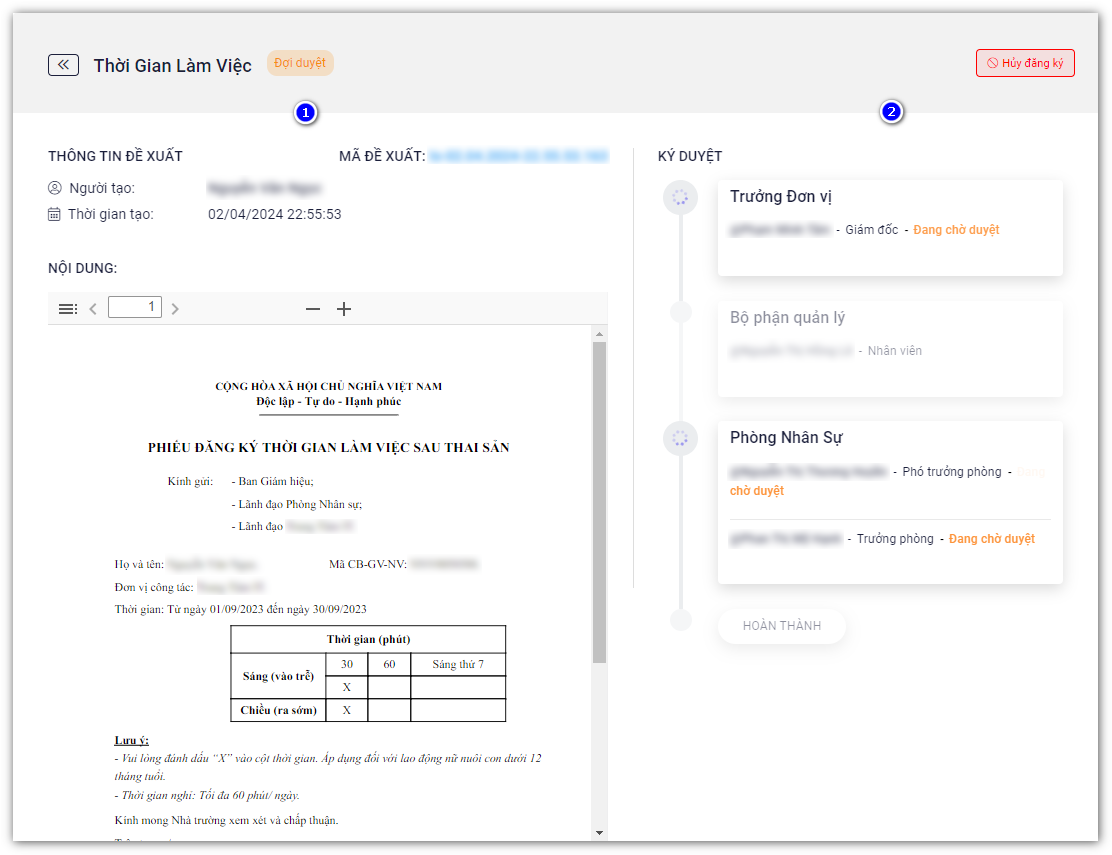Open the document sidebar list icon
The image size is (1112, 855).
click(68, 309)
